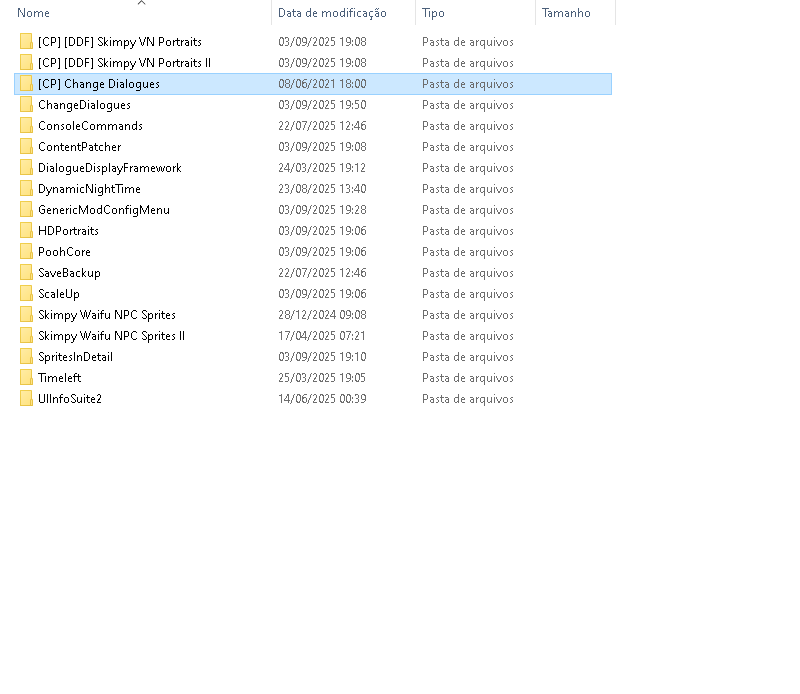Click the GenericModConfigMenu folder icon
This screenshot has width=800, height=694.
click(x=26, y=209)
